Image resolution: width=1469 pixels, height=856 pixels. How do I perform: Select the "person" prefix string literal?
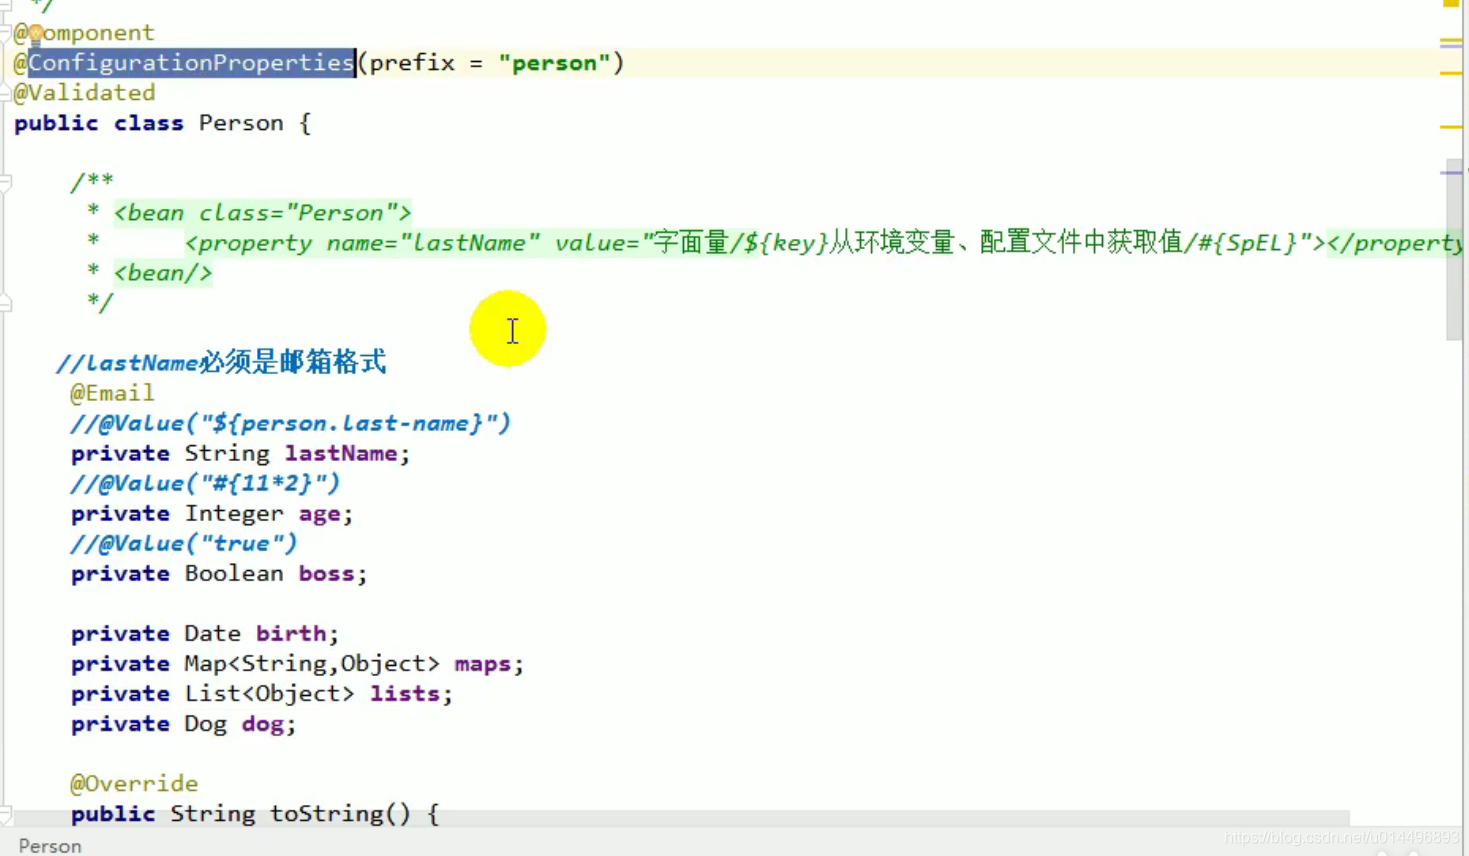pyautogui.click(x=553, y=62)
